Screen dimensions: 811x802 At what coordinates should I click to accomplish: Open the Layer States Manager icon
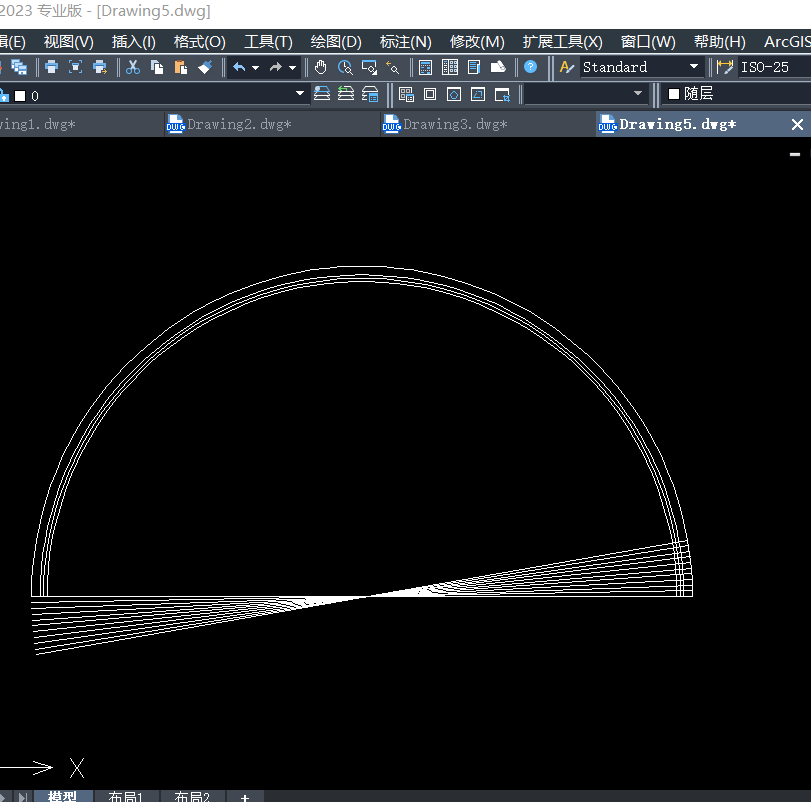click(370, 94)
